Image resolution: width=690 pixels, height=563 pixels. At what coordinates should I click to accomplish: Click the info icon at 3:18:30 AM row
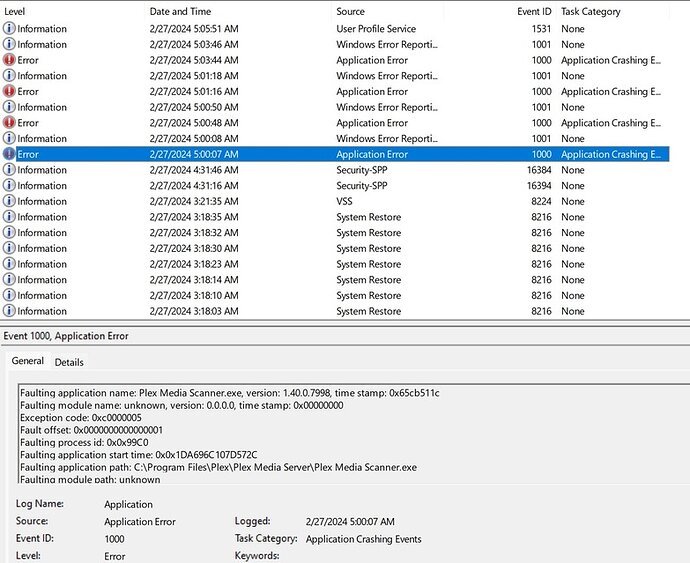click(x=9, y=248)
